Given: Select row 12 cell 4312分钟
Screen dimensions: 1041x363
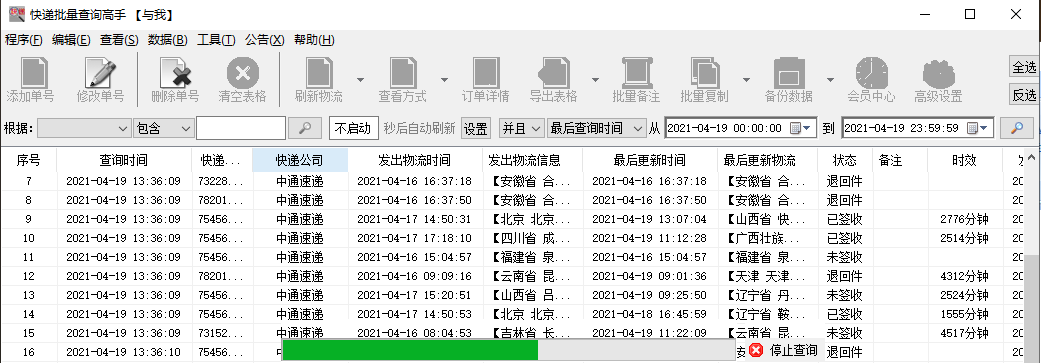Looking at the screenshot, I should coord(964,276).
